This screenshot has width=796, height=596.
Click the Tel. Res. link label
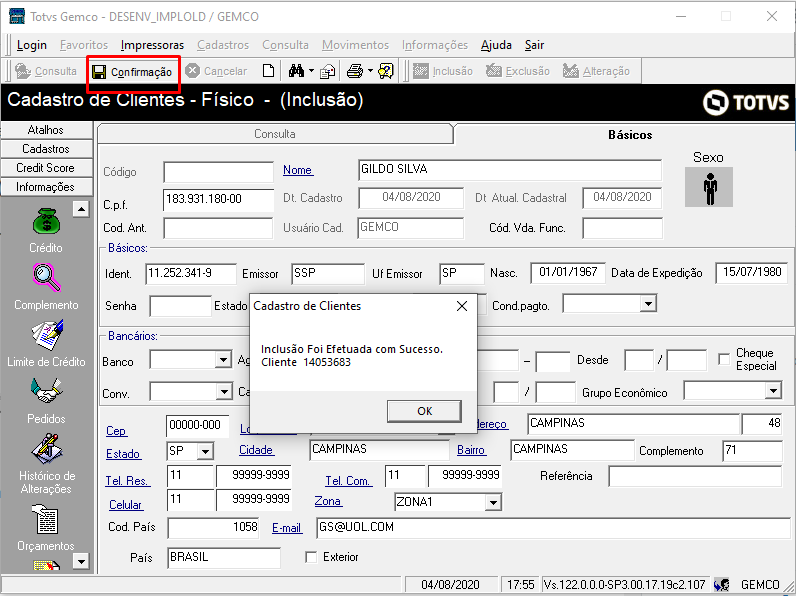(x=127, y=481)
